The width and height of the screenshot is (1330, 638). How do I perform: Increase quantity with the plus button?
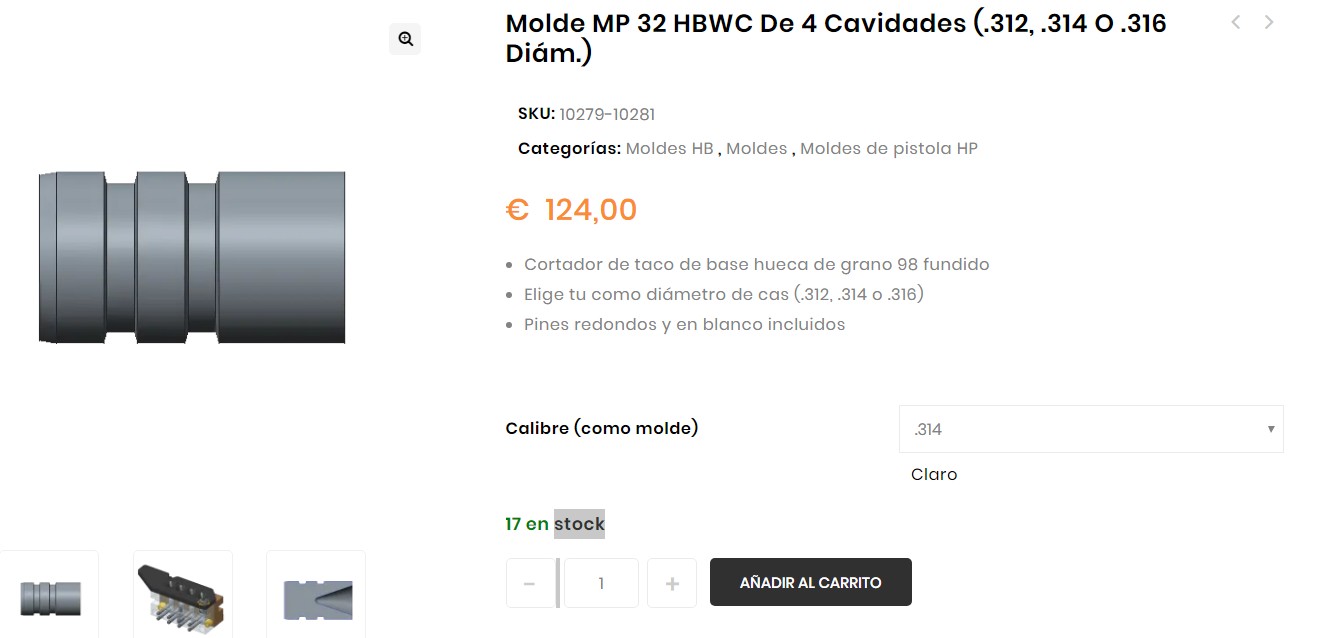[672, 583]
